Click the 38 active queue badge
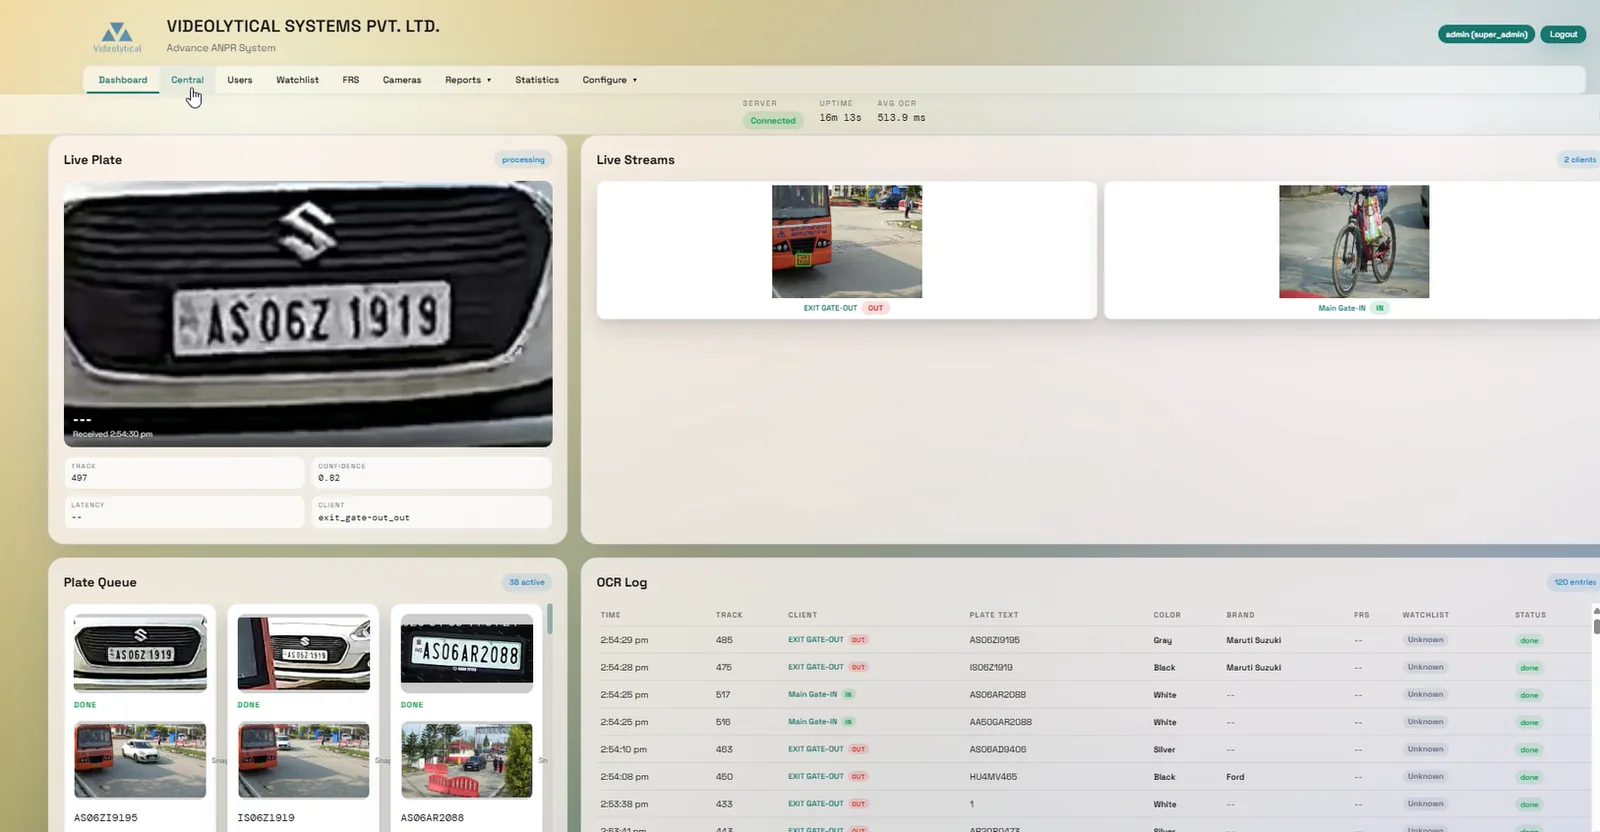The width and height of the screenshot is (1600, 832). (527, 582)
